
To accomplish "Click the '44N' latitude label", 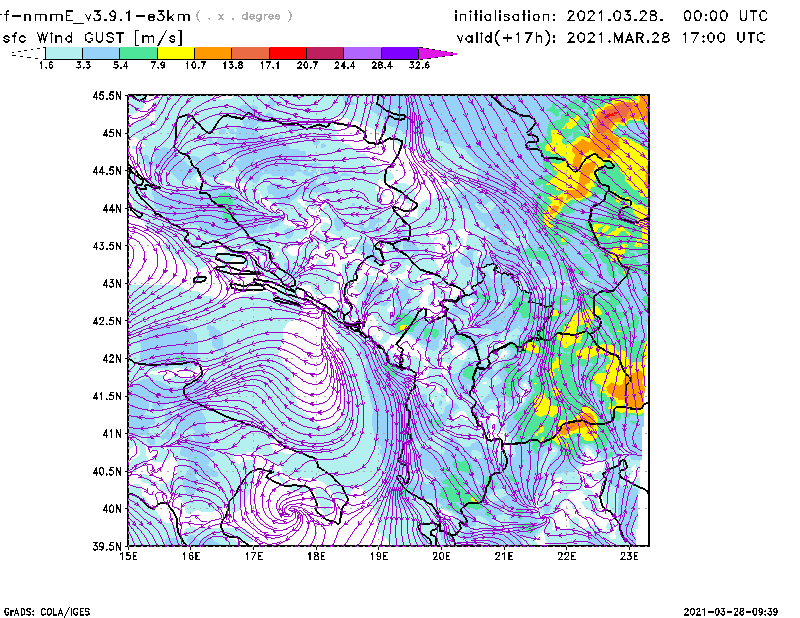I will point(112,208).
